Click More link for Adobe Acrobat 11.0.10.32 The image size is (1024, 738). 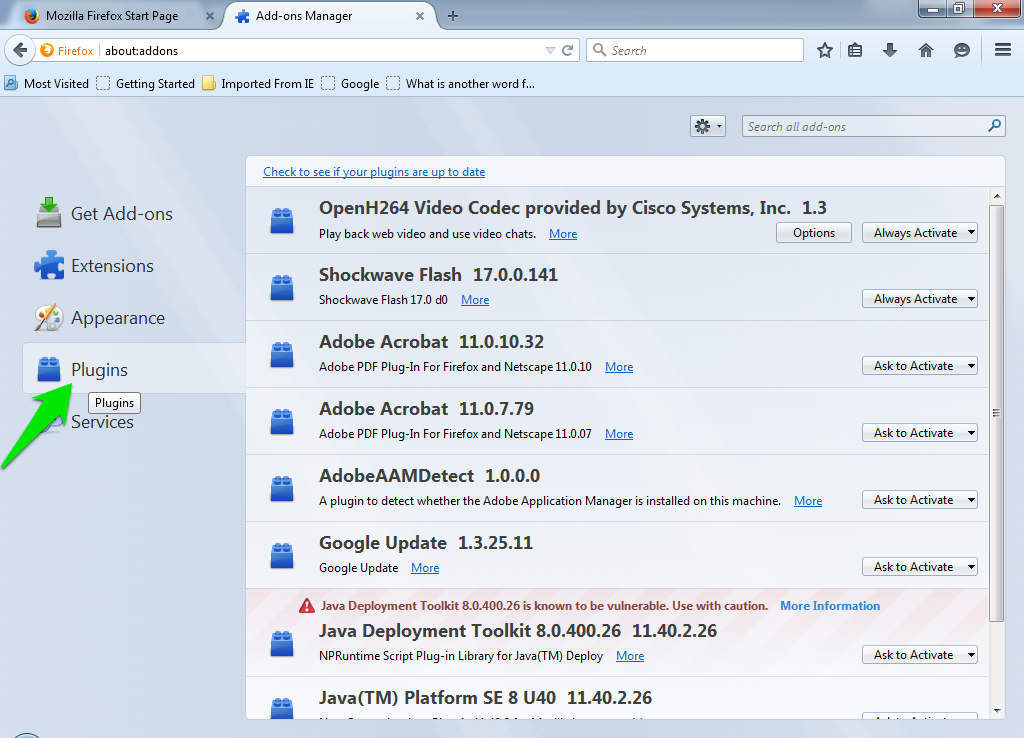(618, 367)
